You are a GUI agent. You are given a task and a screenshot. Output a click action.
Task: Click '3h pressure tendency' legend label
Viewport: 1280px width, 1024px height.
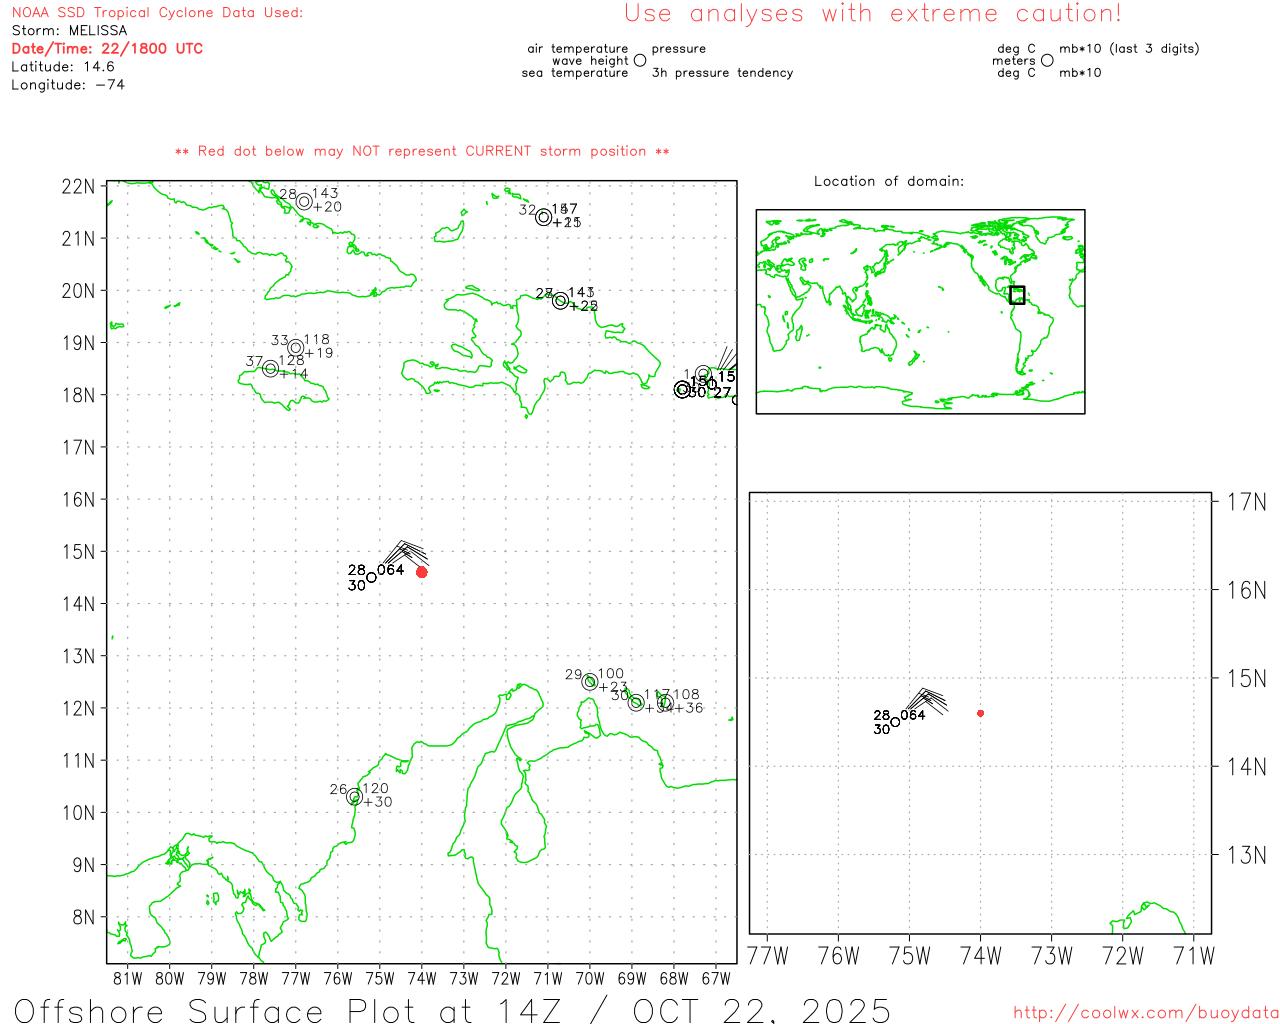pos(722,73)
